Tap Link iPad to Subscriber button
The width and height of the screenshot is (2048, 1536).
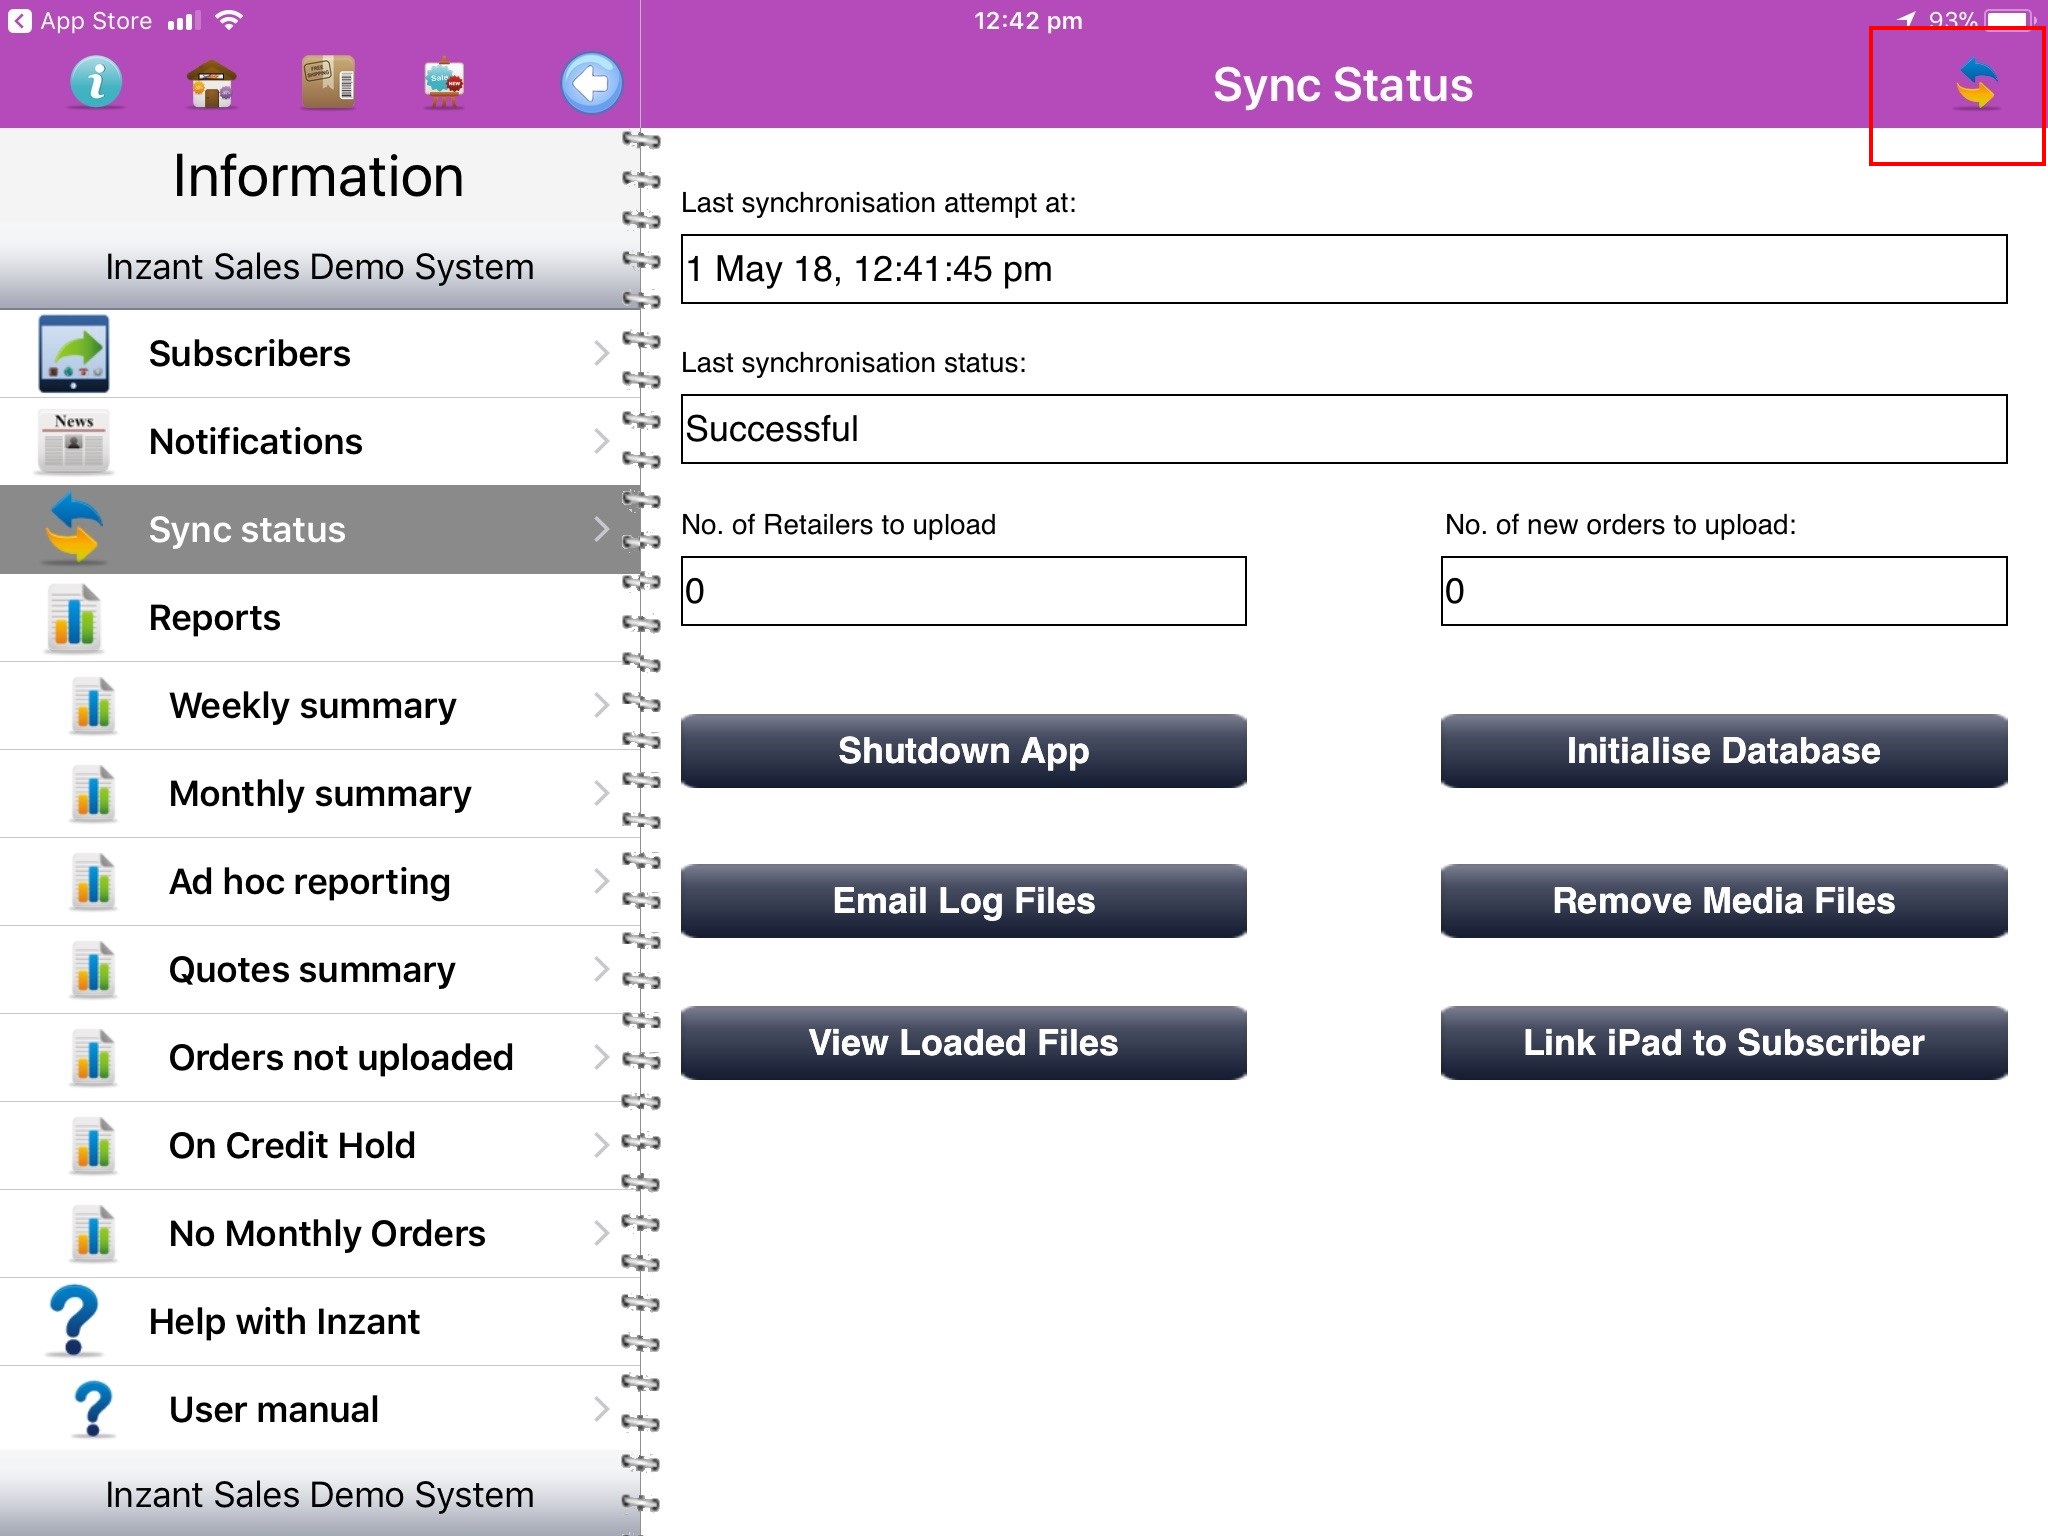click(1723, 1043)
